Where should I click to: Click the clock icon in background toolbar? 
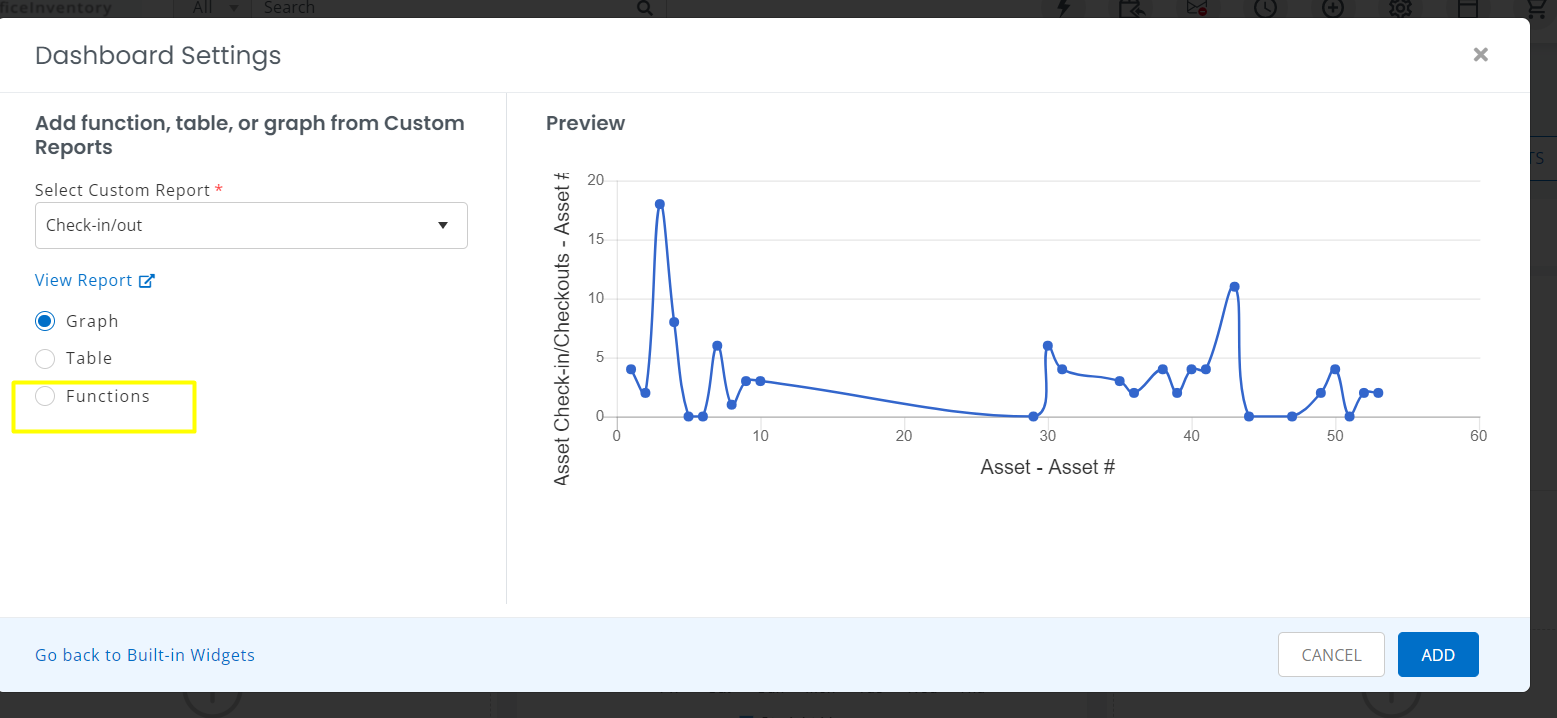1265,8
